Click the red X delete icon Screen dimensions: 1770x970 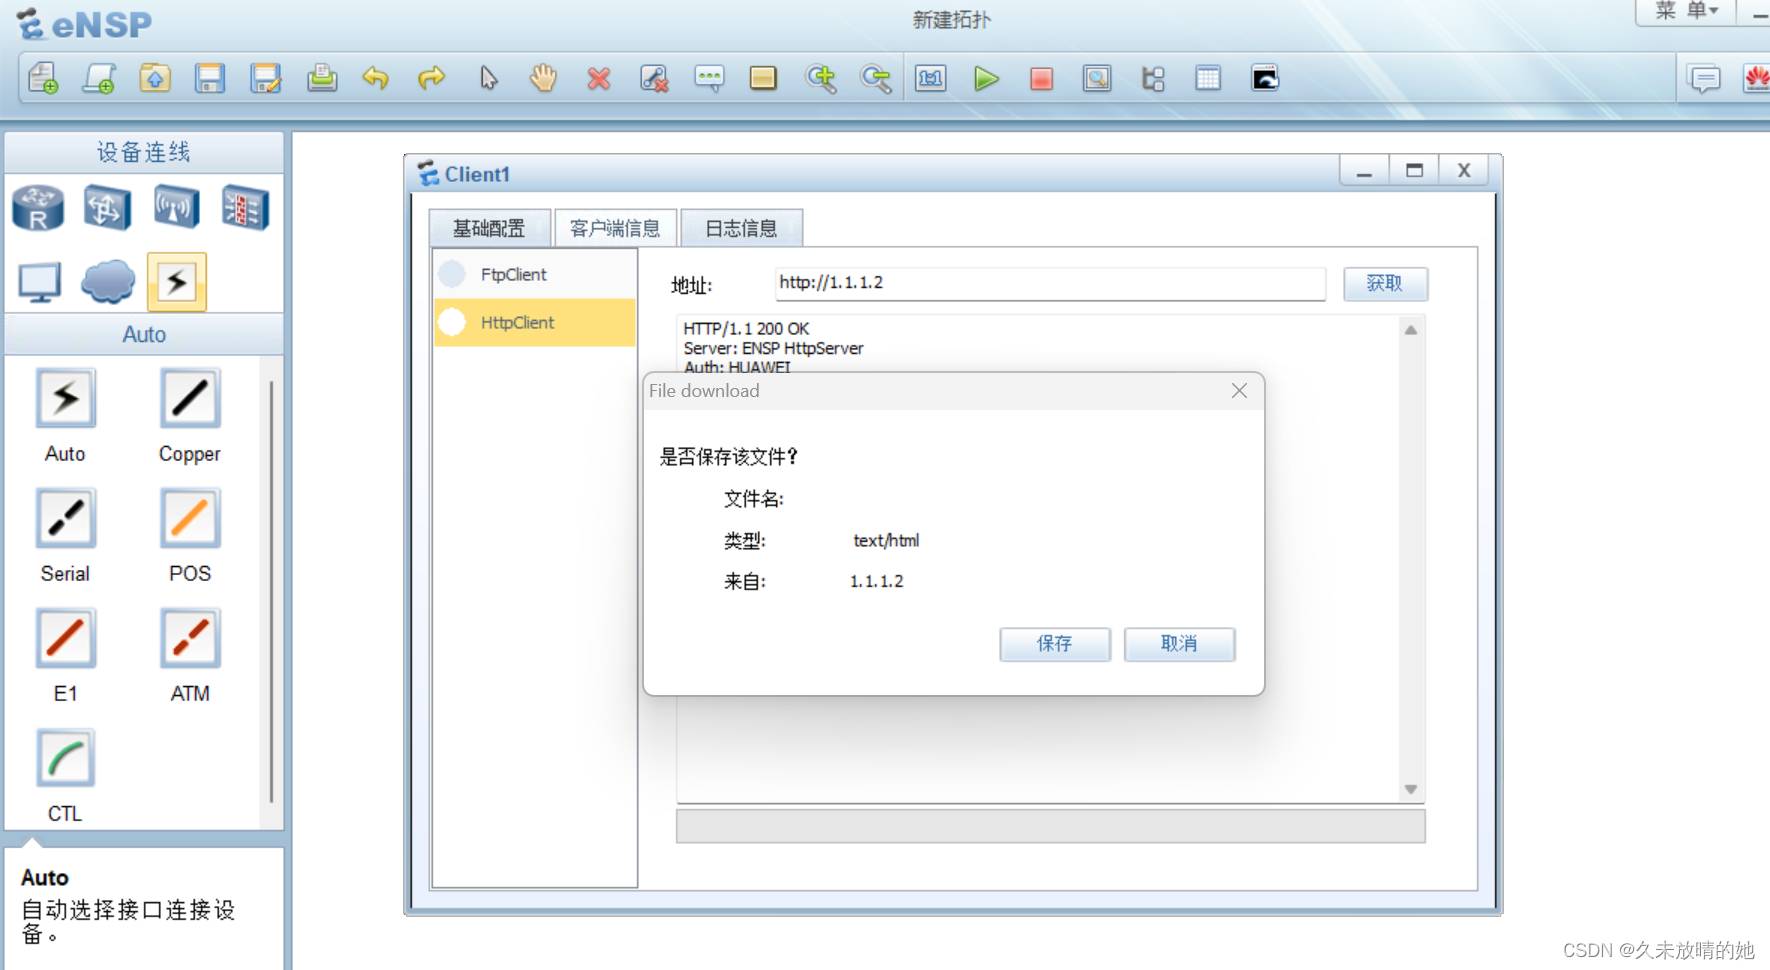(x=599, y=78)
